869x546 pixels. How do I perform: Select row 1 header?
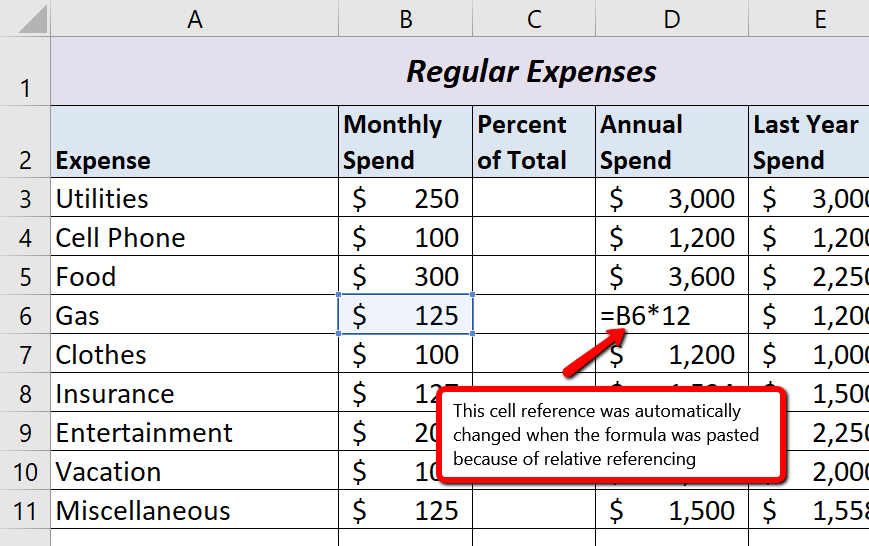[x=25, y=71]
